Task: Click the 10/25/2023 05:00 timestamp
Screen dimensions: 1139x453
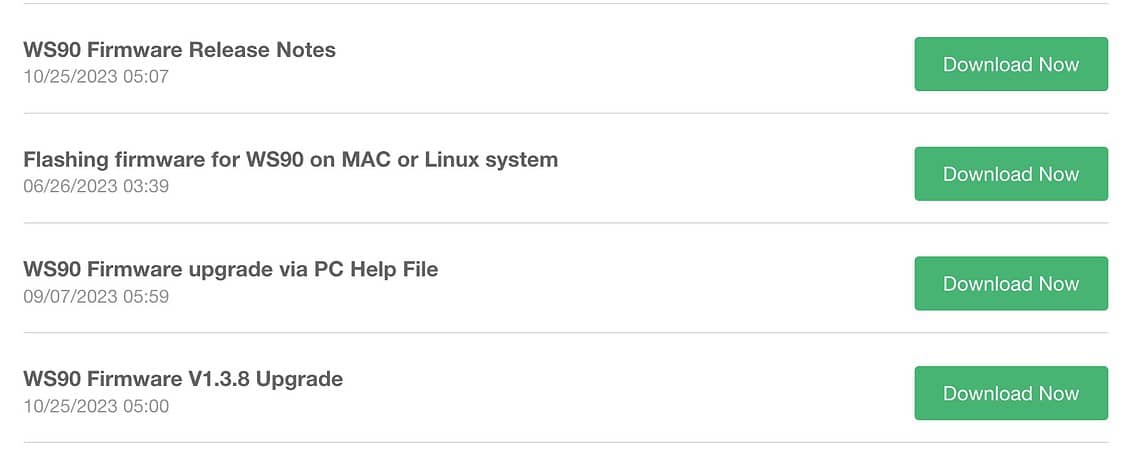Action: point(96,406)
